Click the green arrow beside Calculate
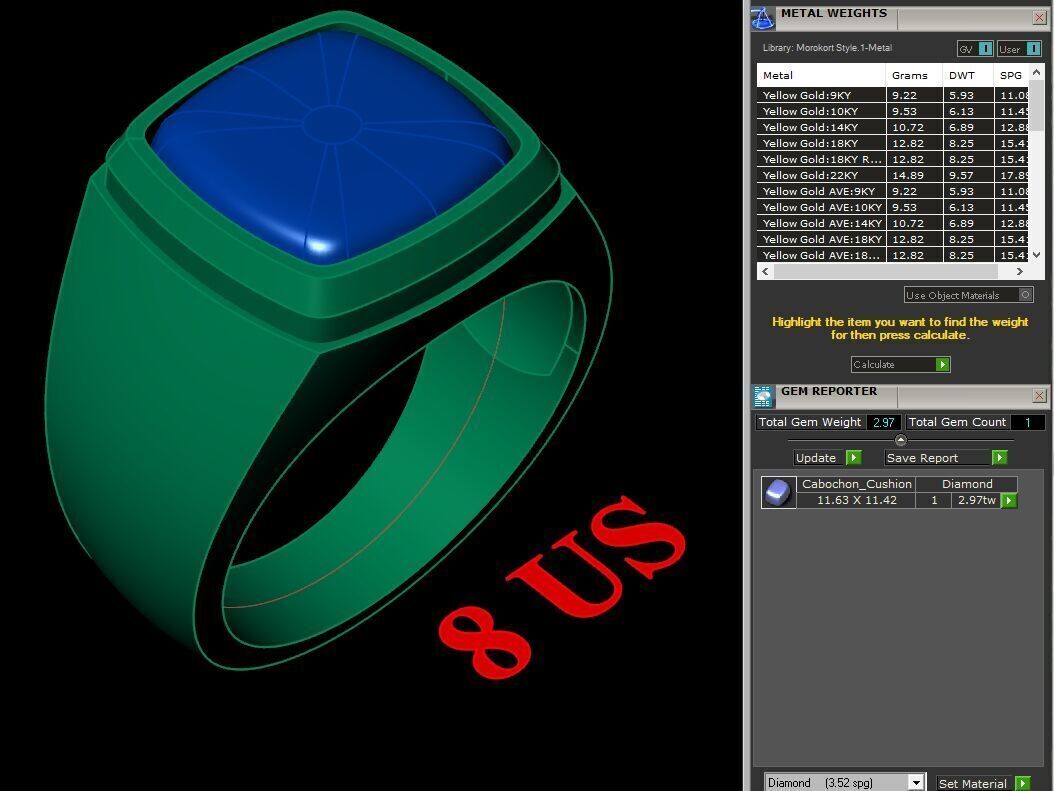 [942, 364]
